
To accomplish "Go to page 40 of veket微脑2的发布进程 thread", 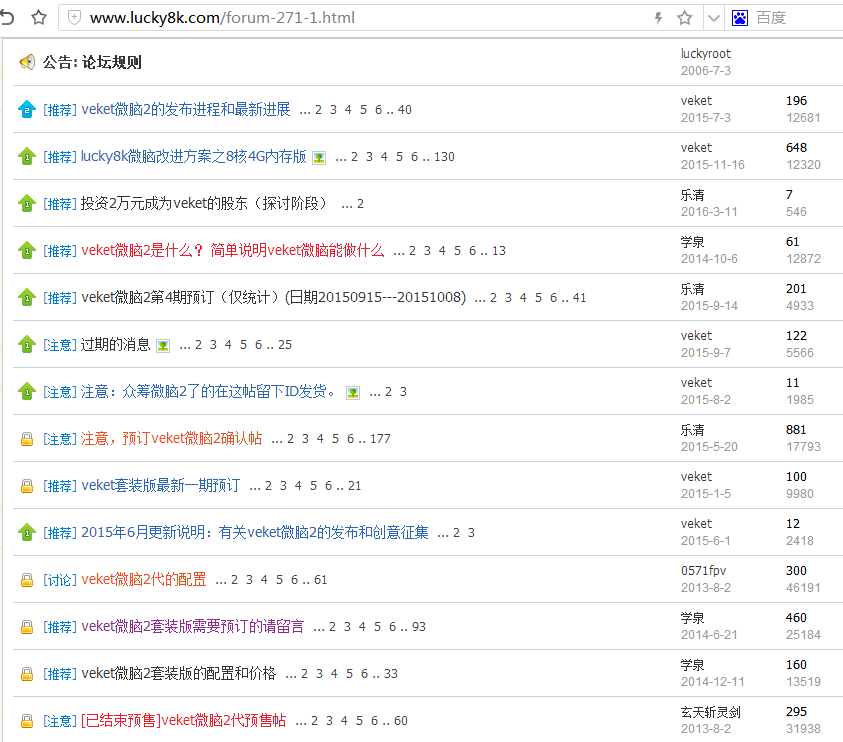I will click(404, 110).
